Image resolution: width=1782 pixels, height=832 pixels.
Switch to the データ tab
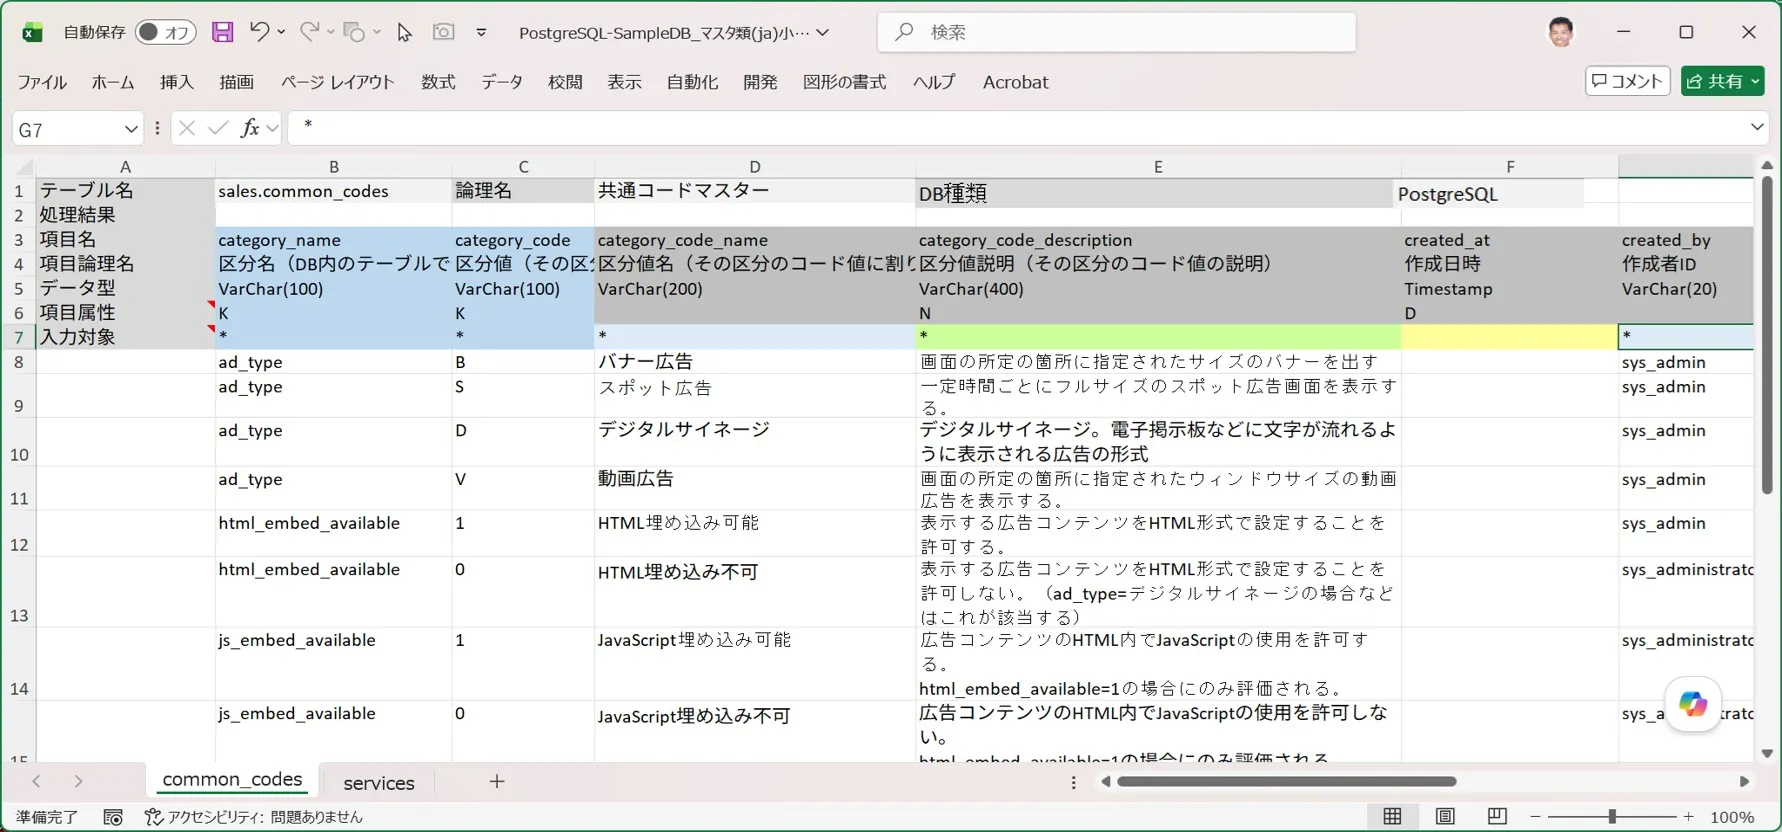502,82
